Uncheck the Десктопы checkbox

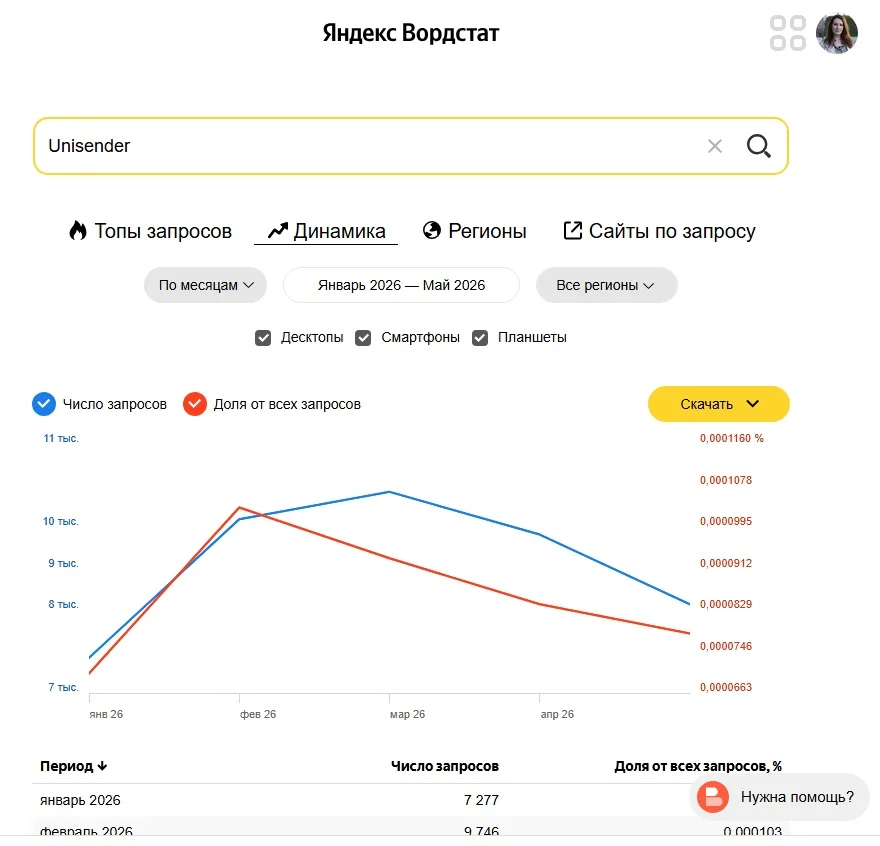263,337
